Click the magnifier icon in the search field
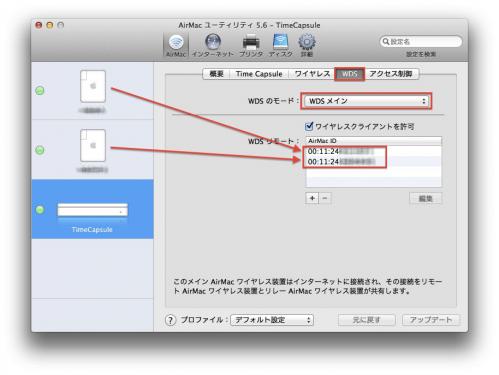Viewport: 499px width, 375px height. click(x=386, y=42)
